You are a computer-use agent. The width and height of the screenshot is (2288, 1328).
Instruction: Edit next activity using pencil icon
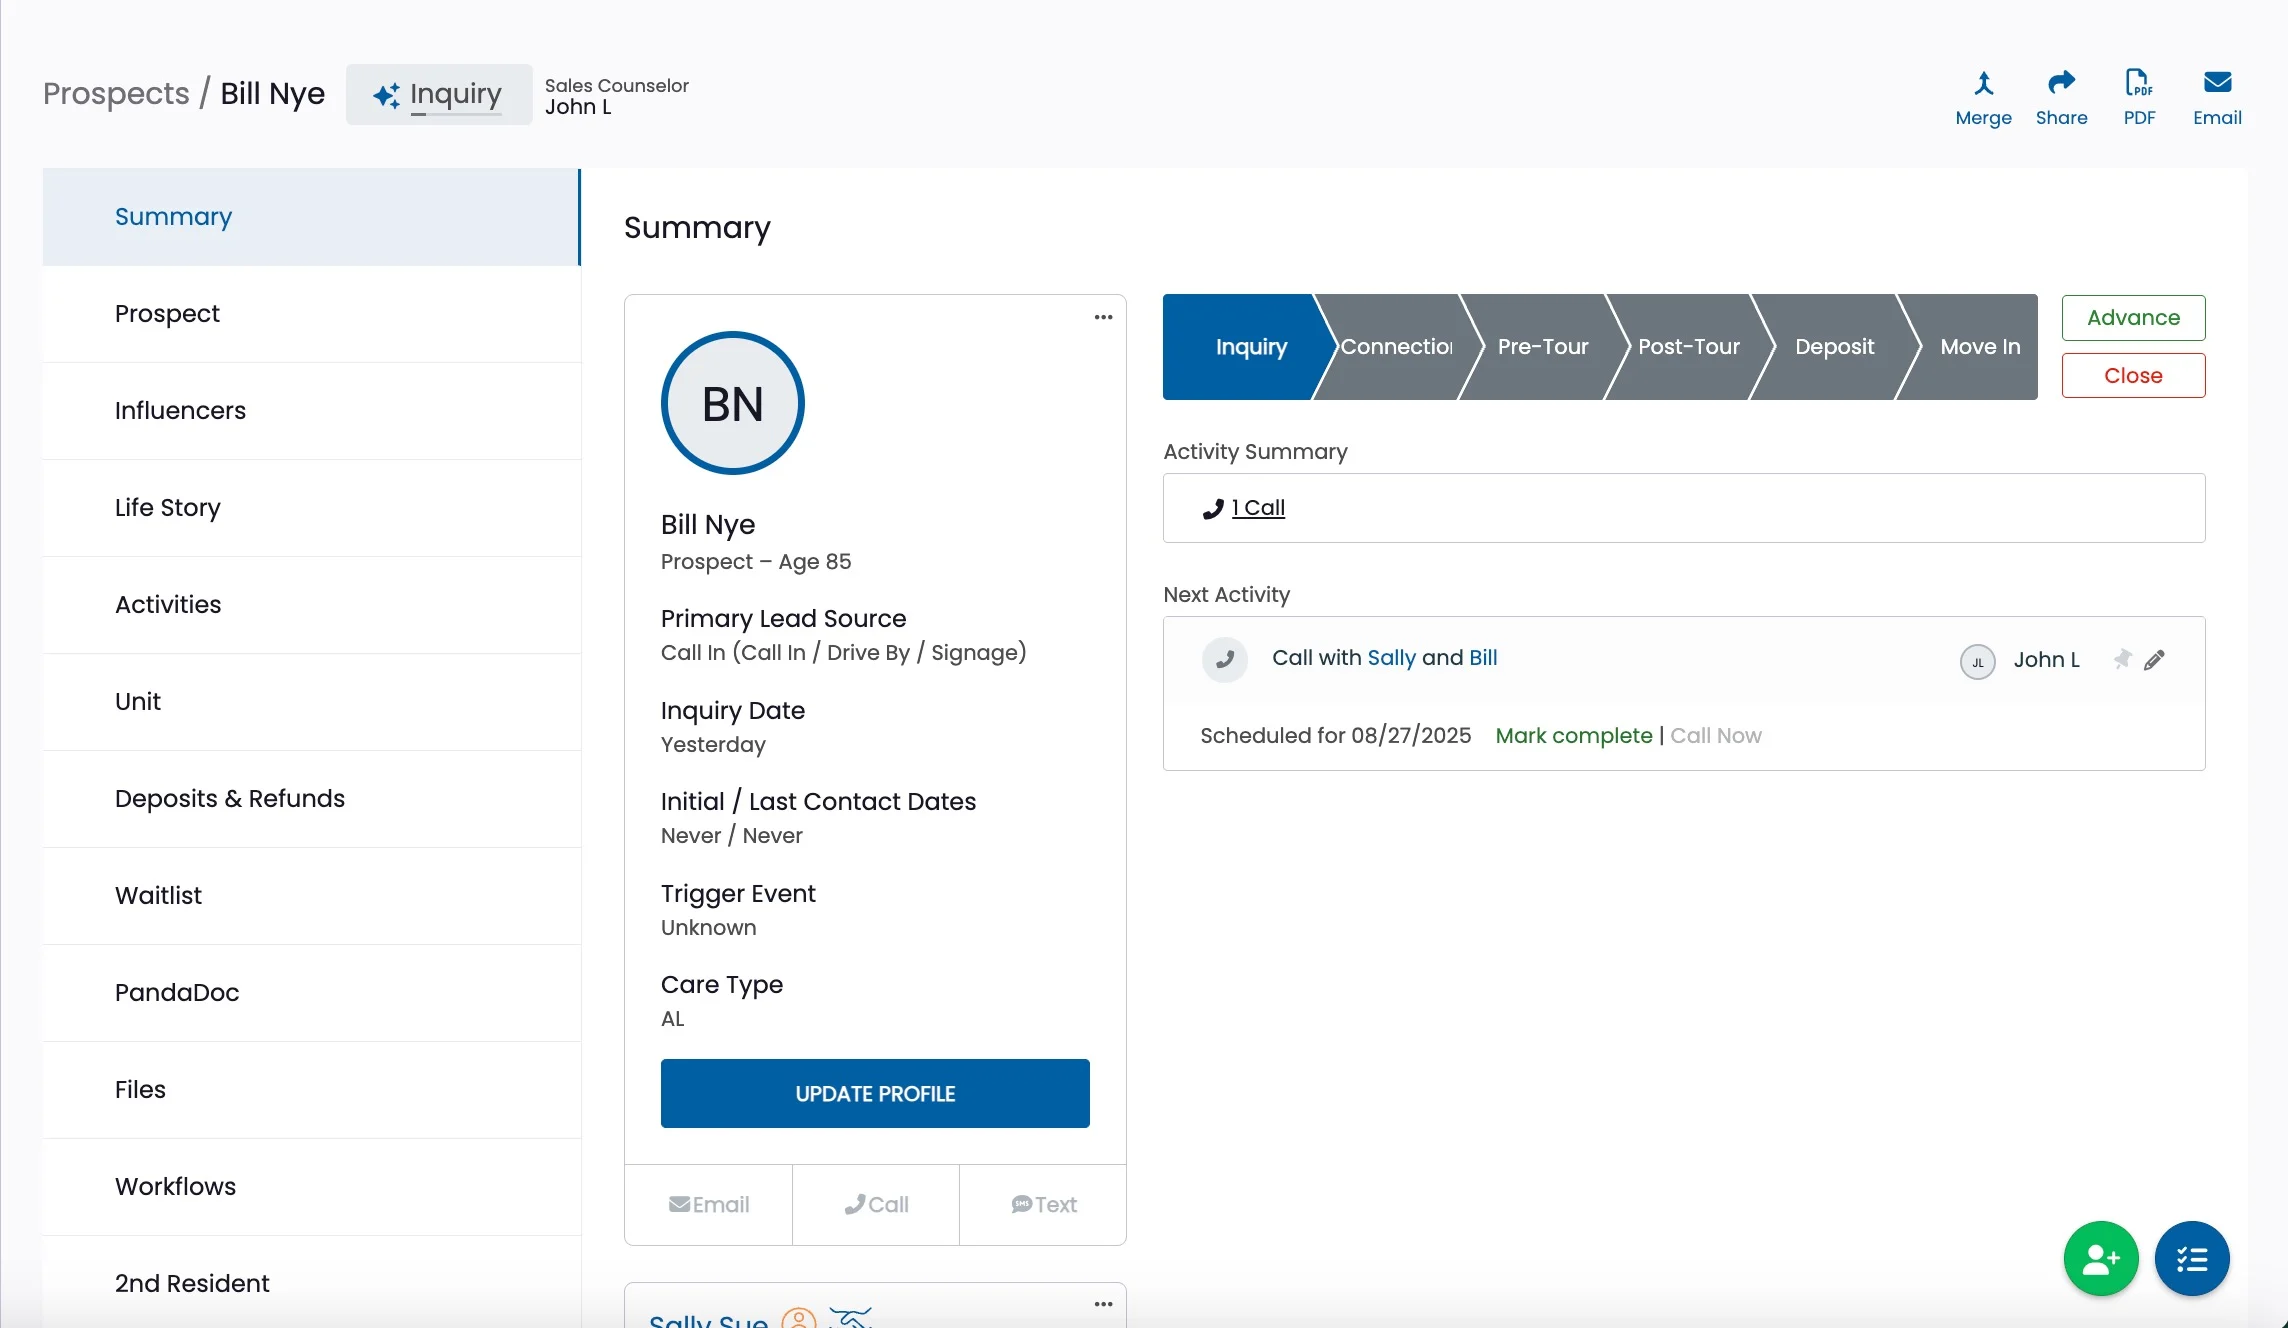[2155, 659]
